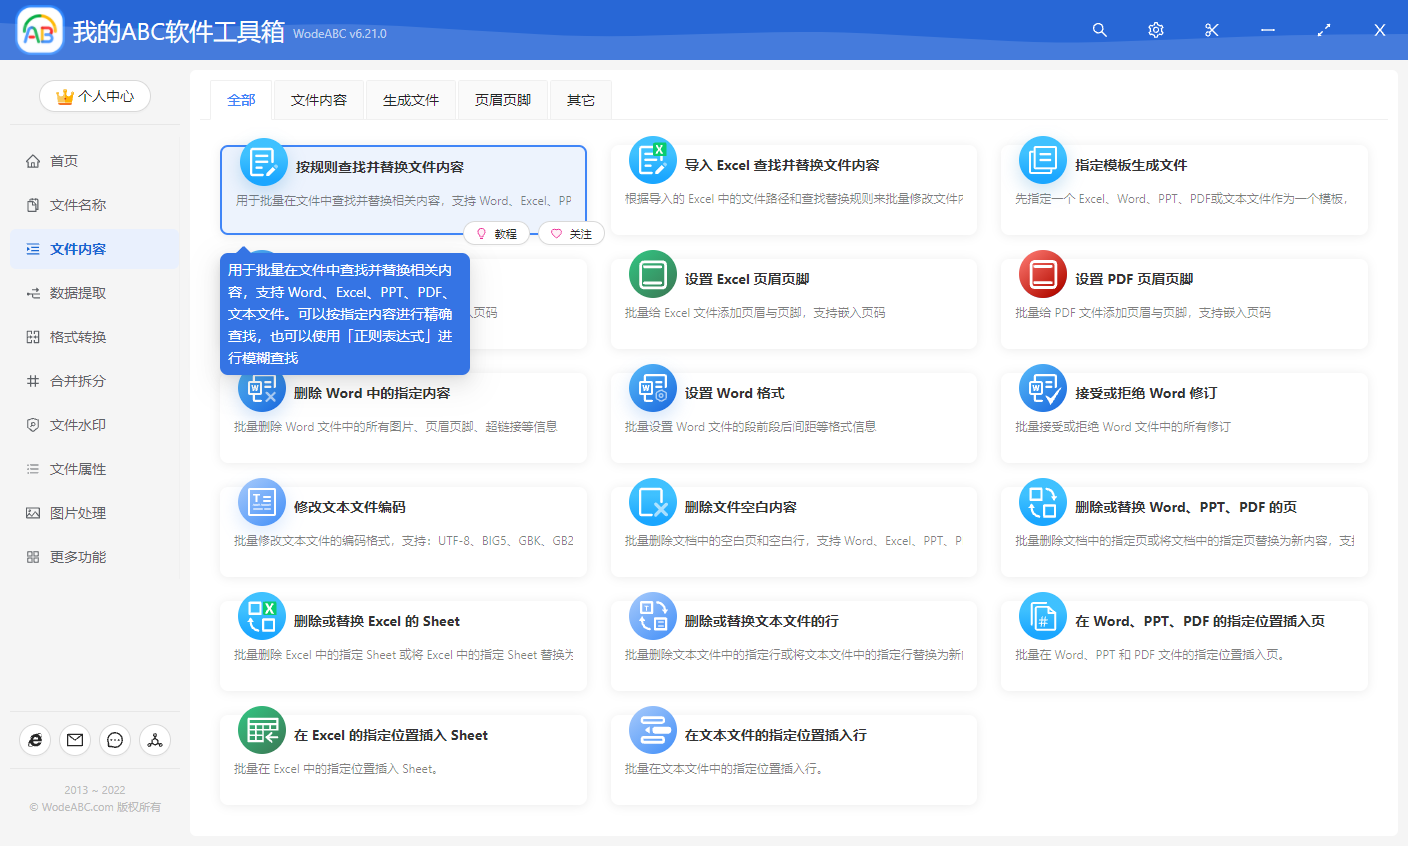The width and height of the screenshot is (1408, 846).
Task: Open feedback with the chat bubble icon
Action: (x=114, y=740)
